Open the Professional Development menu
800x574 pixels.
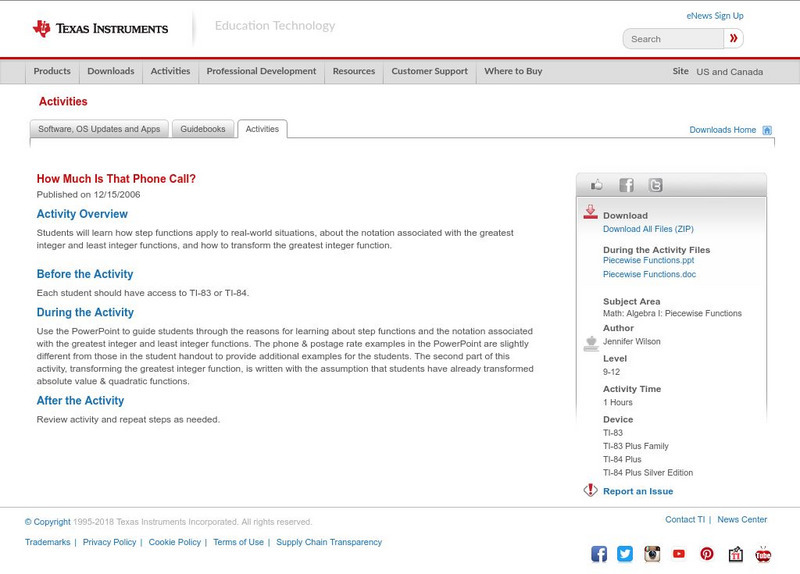click(x=261, y=71)
